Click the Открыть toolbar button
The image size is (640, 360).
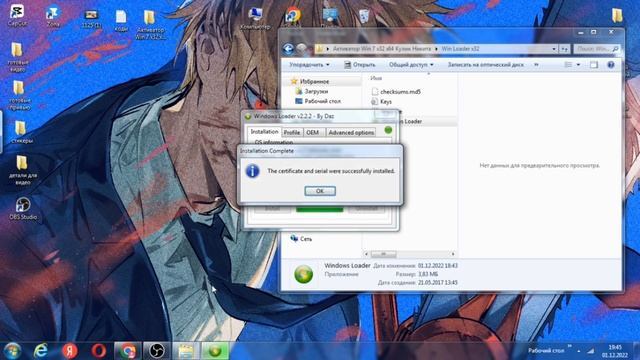click(x=360, y=64)
